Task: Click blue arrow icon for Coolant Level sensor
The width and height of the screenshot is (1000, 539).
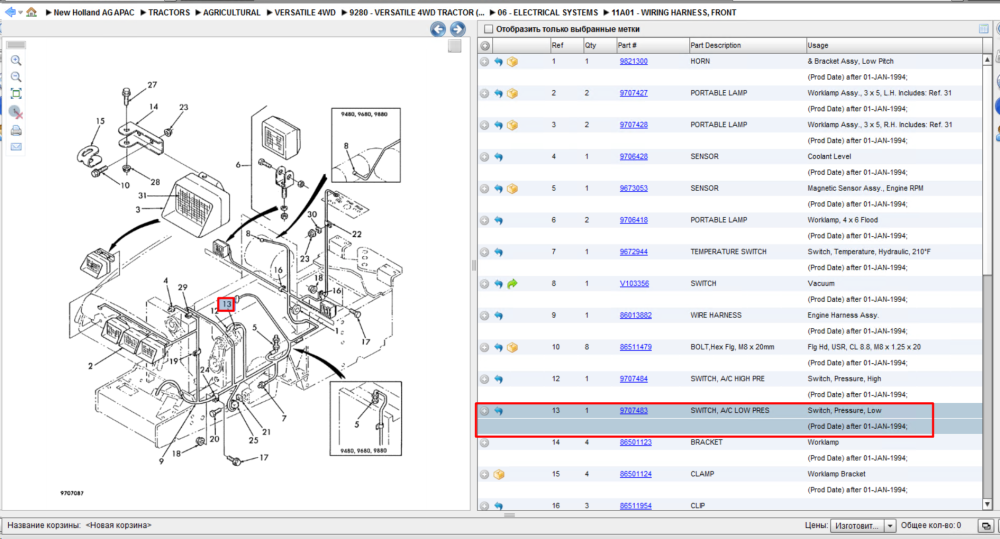Action: pos(498,157)
